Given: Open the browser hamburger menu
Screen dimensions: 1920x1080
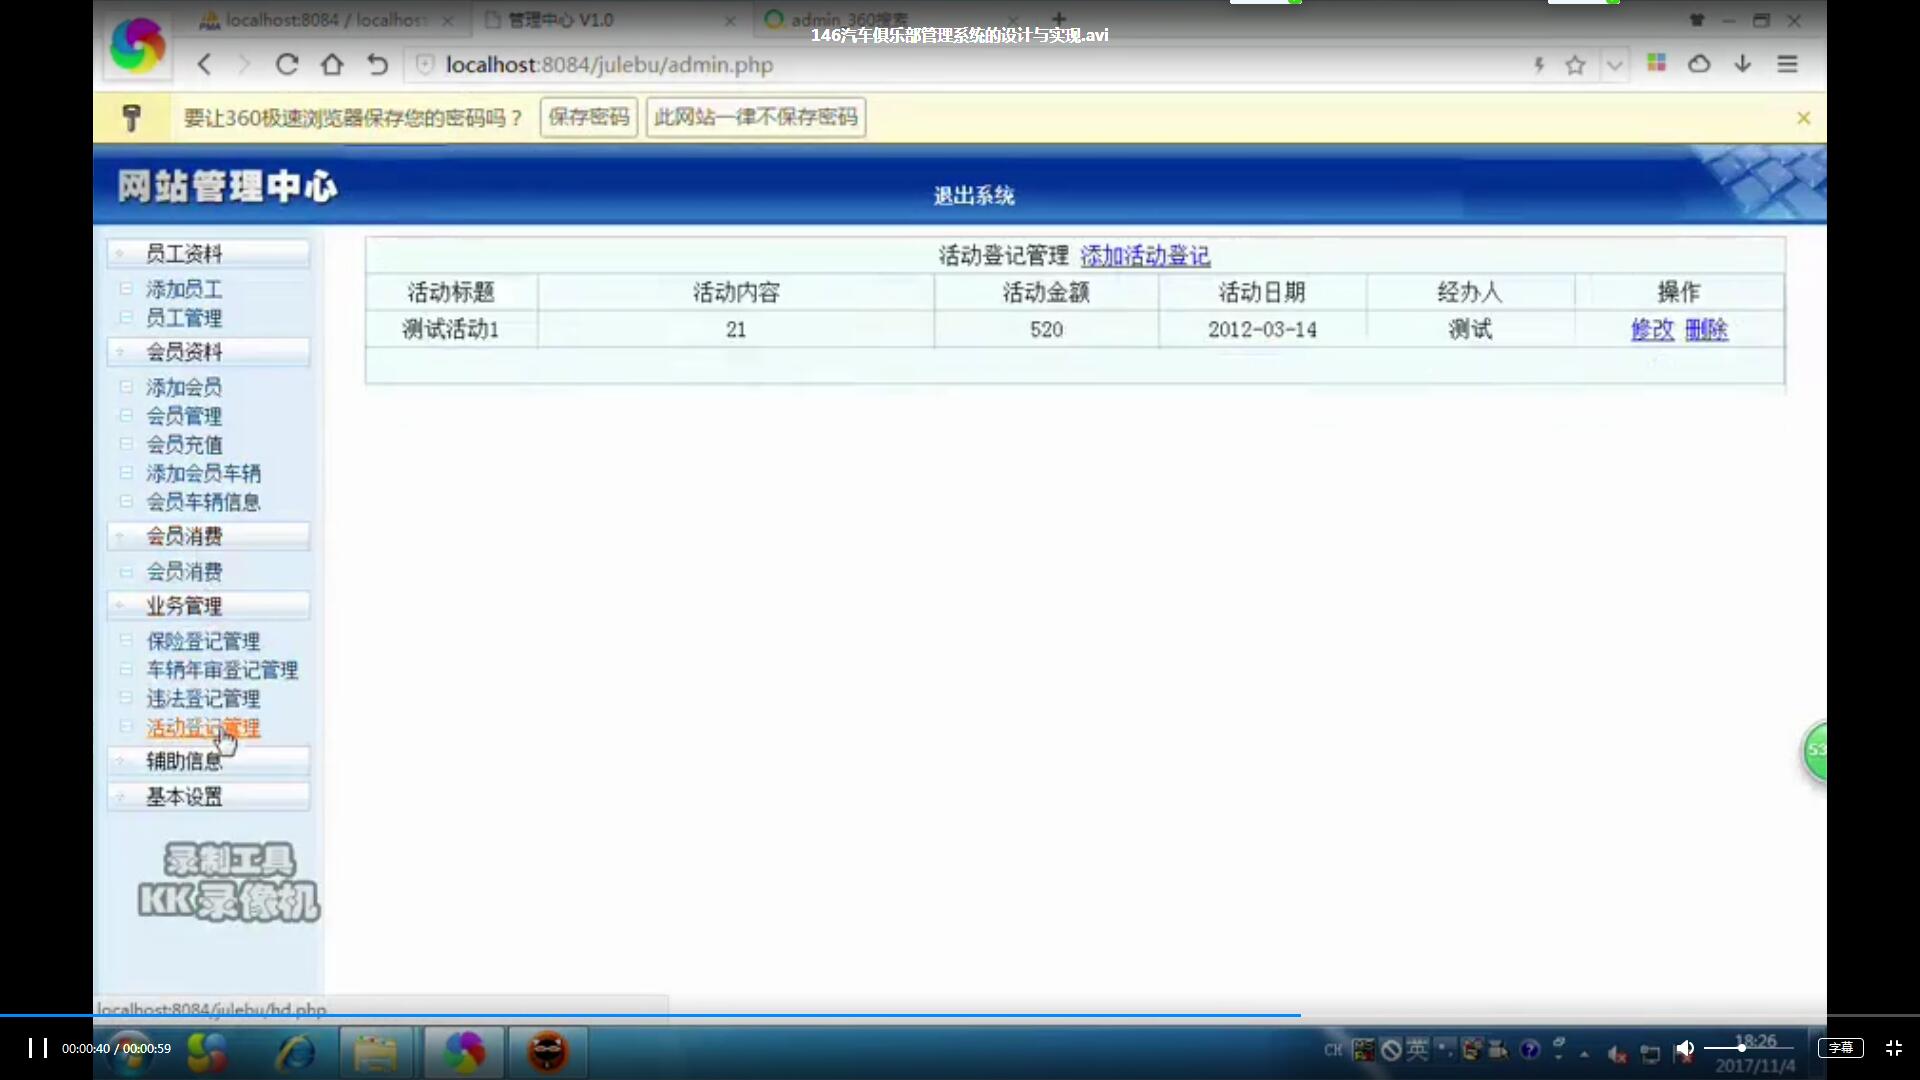Looking at the screenshot, I should pyautogui.click(x=1788, y=64).
